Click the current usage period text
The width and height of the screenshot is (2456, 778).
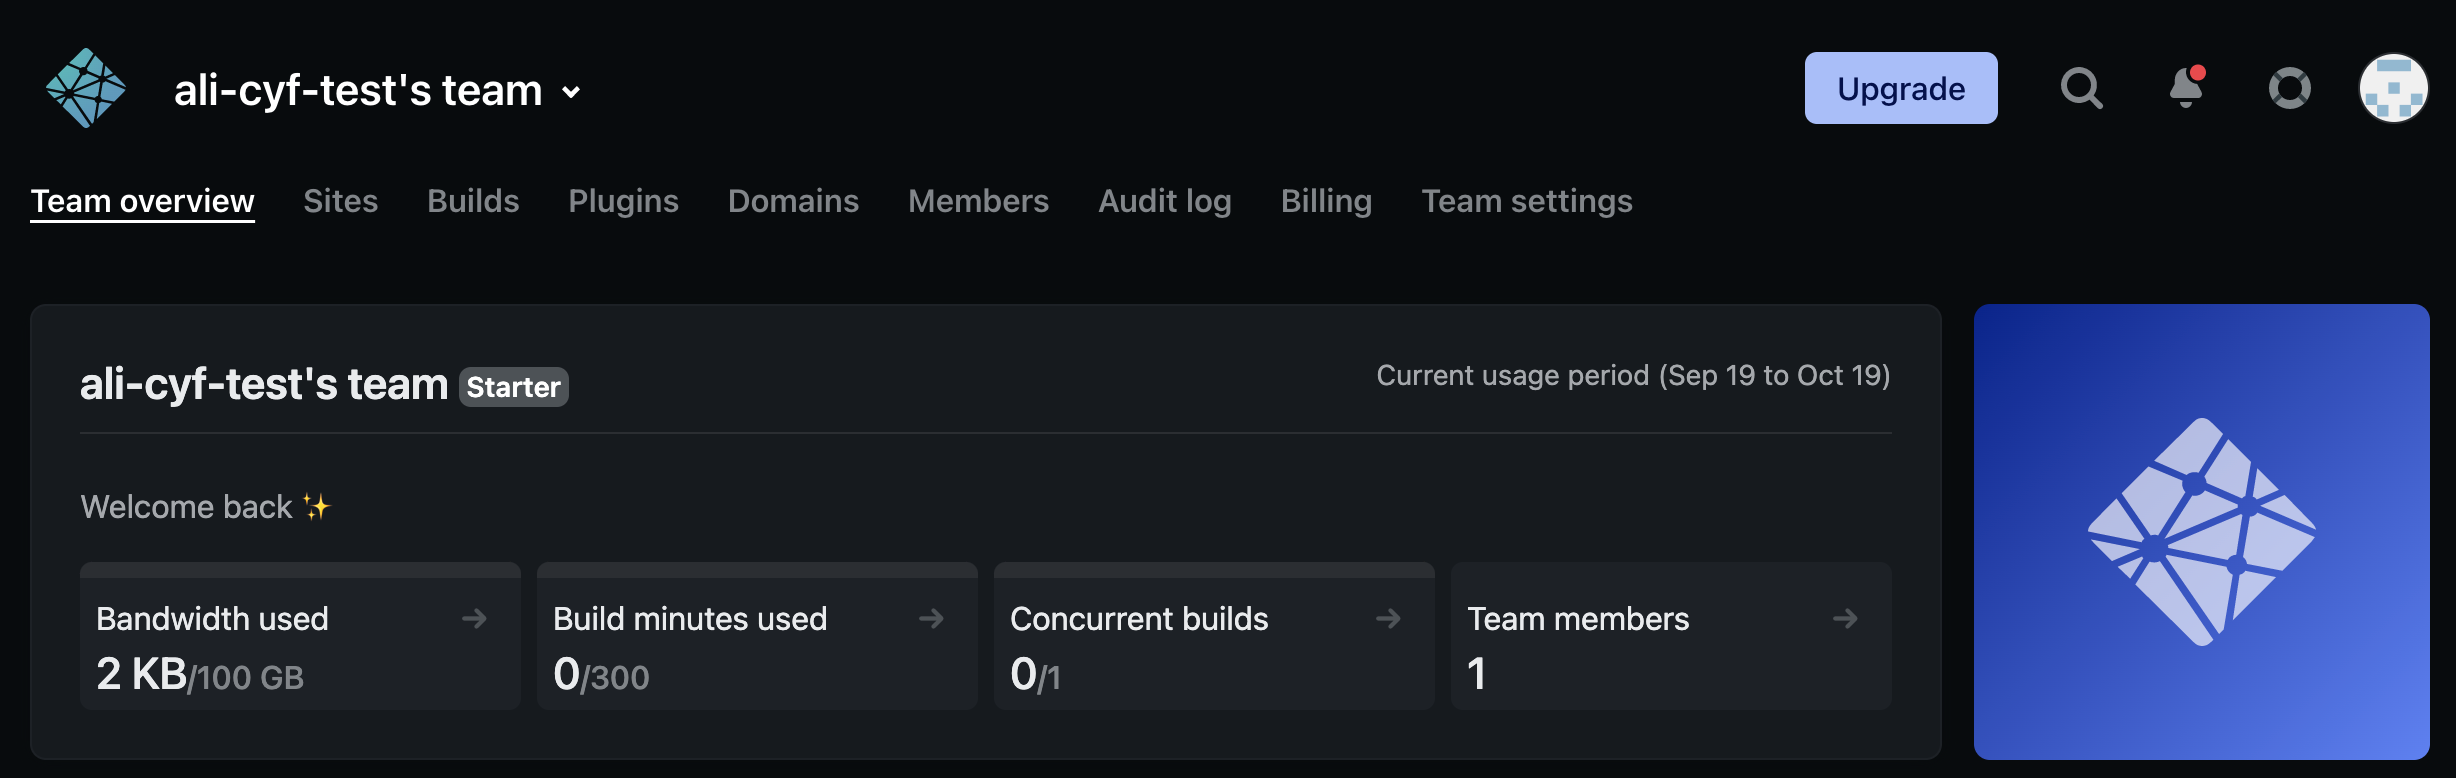tap(1634, 376)
